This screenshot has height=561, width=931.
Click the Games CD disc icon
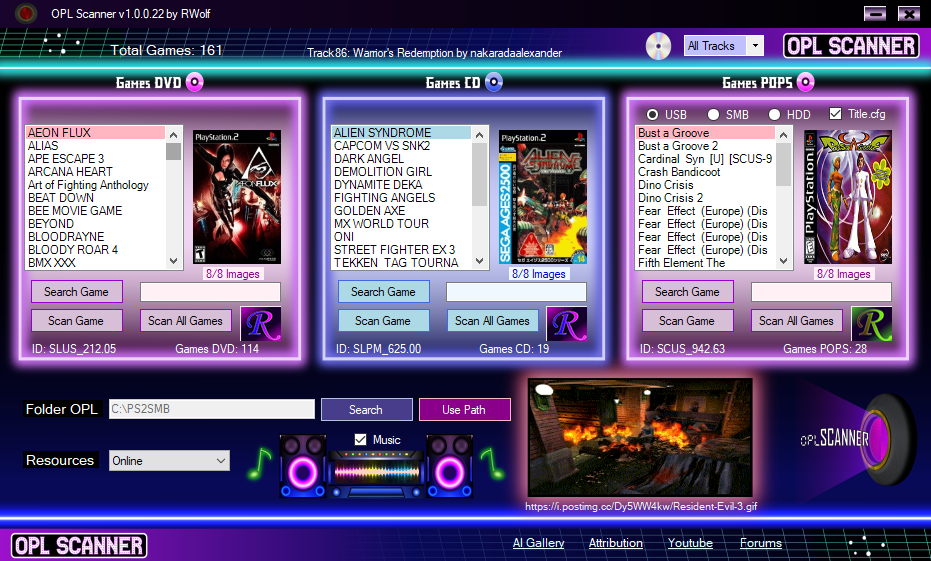pyautogui.click(x=494, y=82)
